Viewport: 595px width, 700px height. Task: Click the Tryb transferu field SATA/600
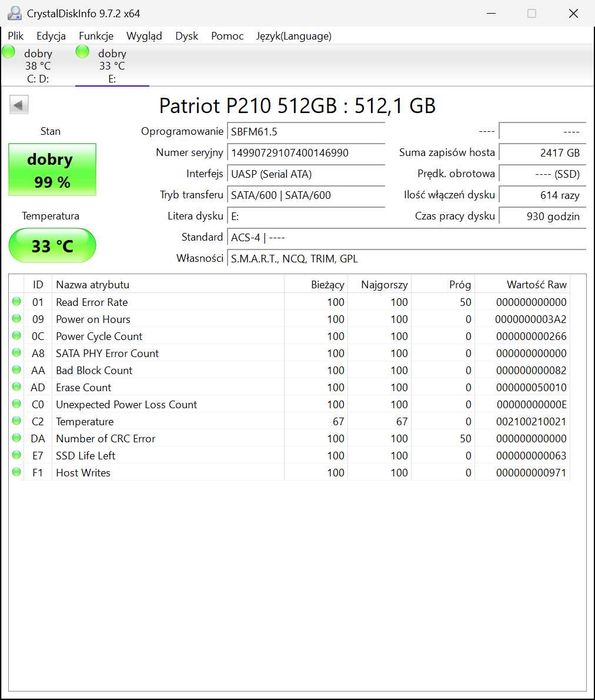coord(306,195)
